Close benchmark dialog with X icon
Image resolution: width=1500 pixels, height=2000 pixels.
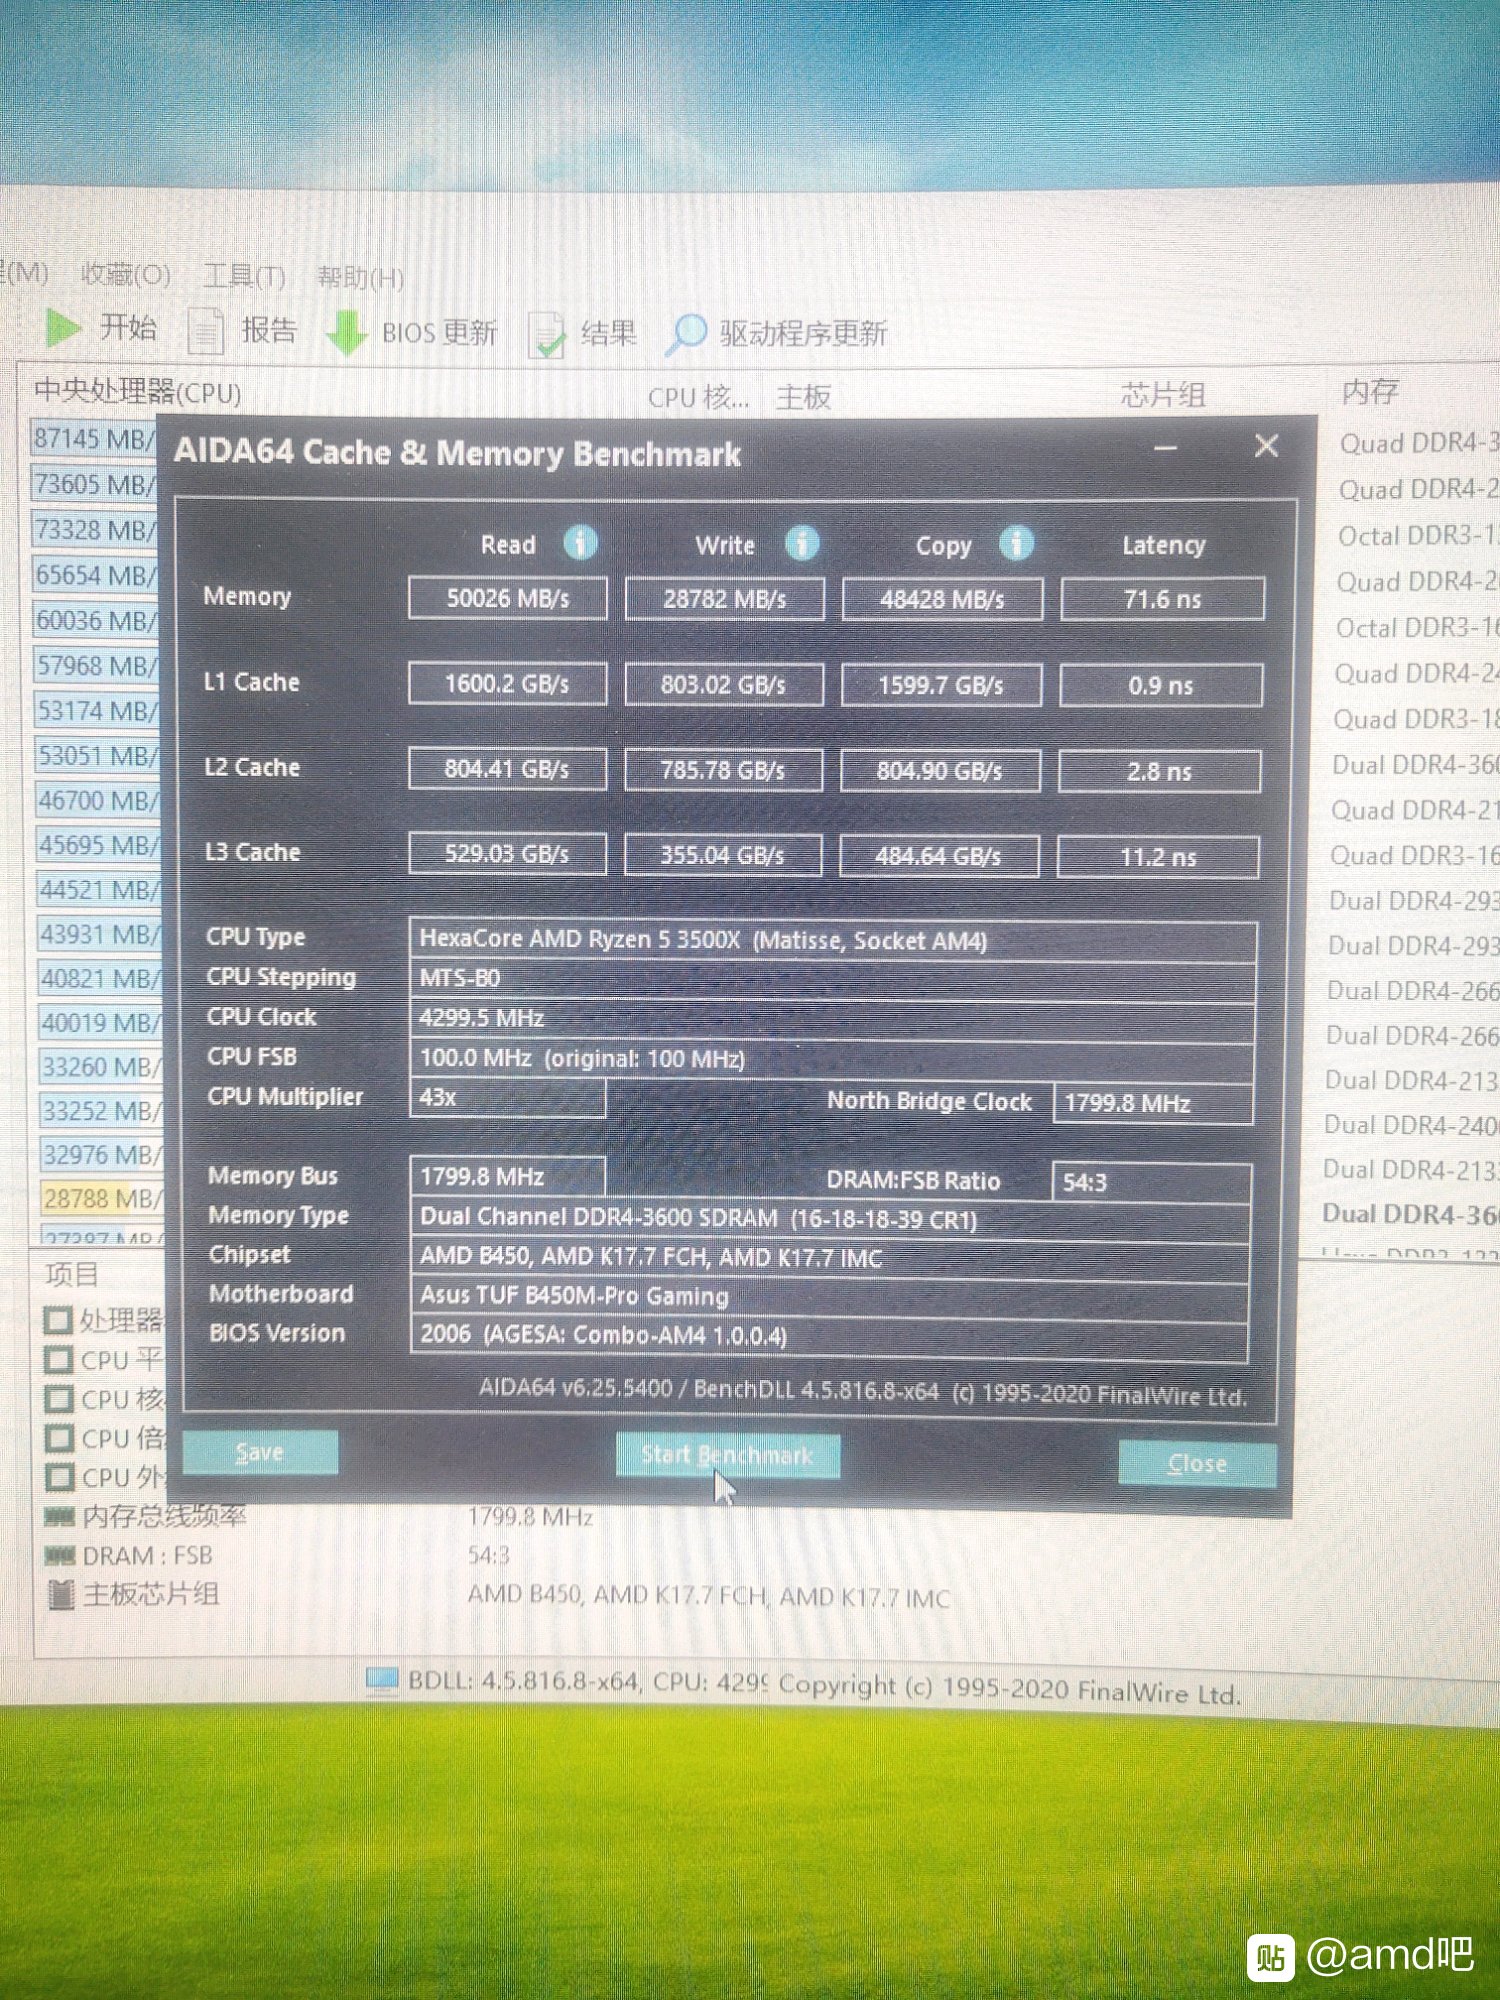click(x=1267, y=446)
